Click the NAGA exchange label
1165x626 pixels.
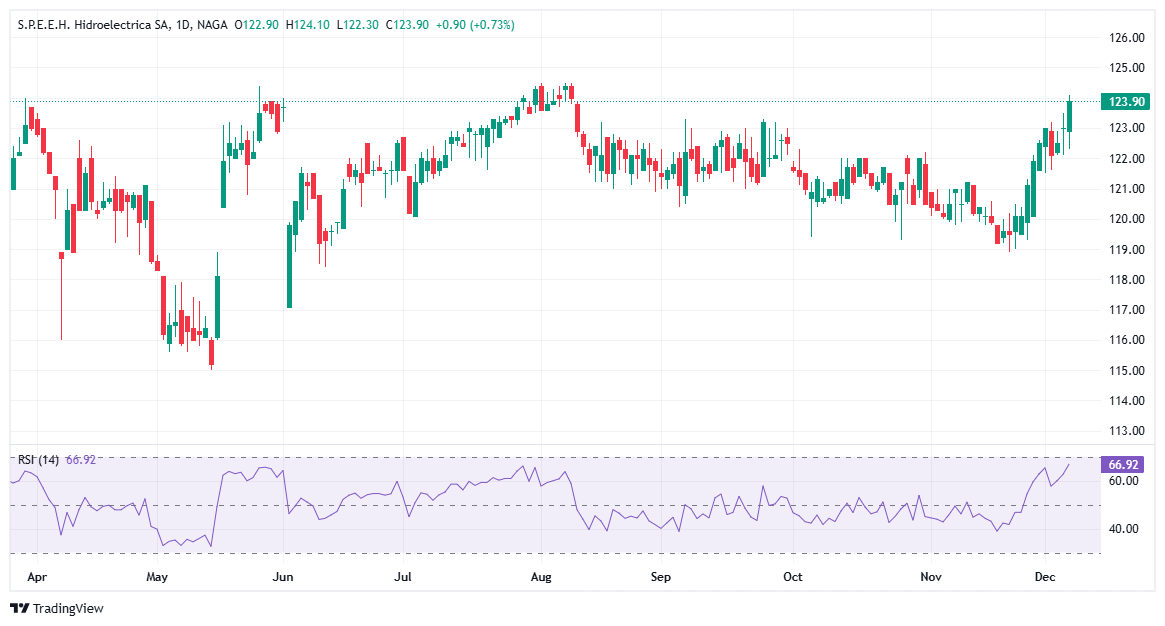pyautogui.click(x=212, y=25)
